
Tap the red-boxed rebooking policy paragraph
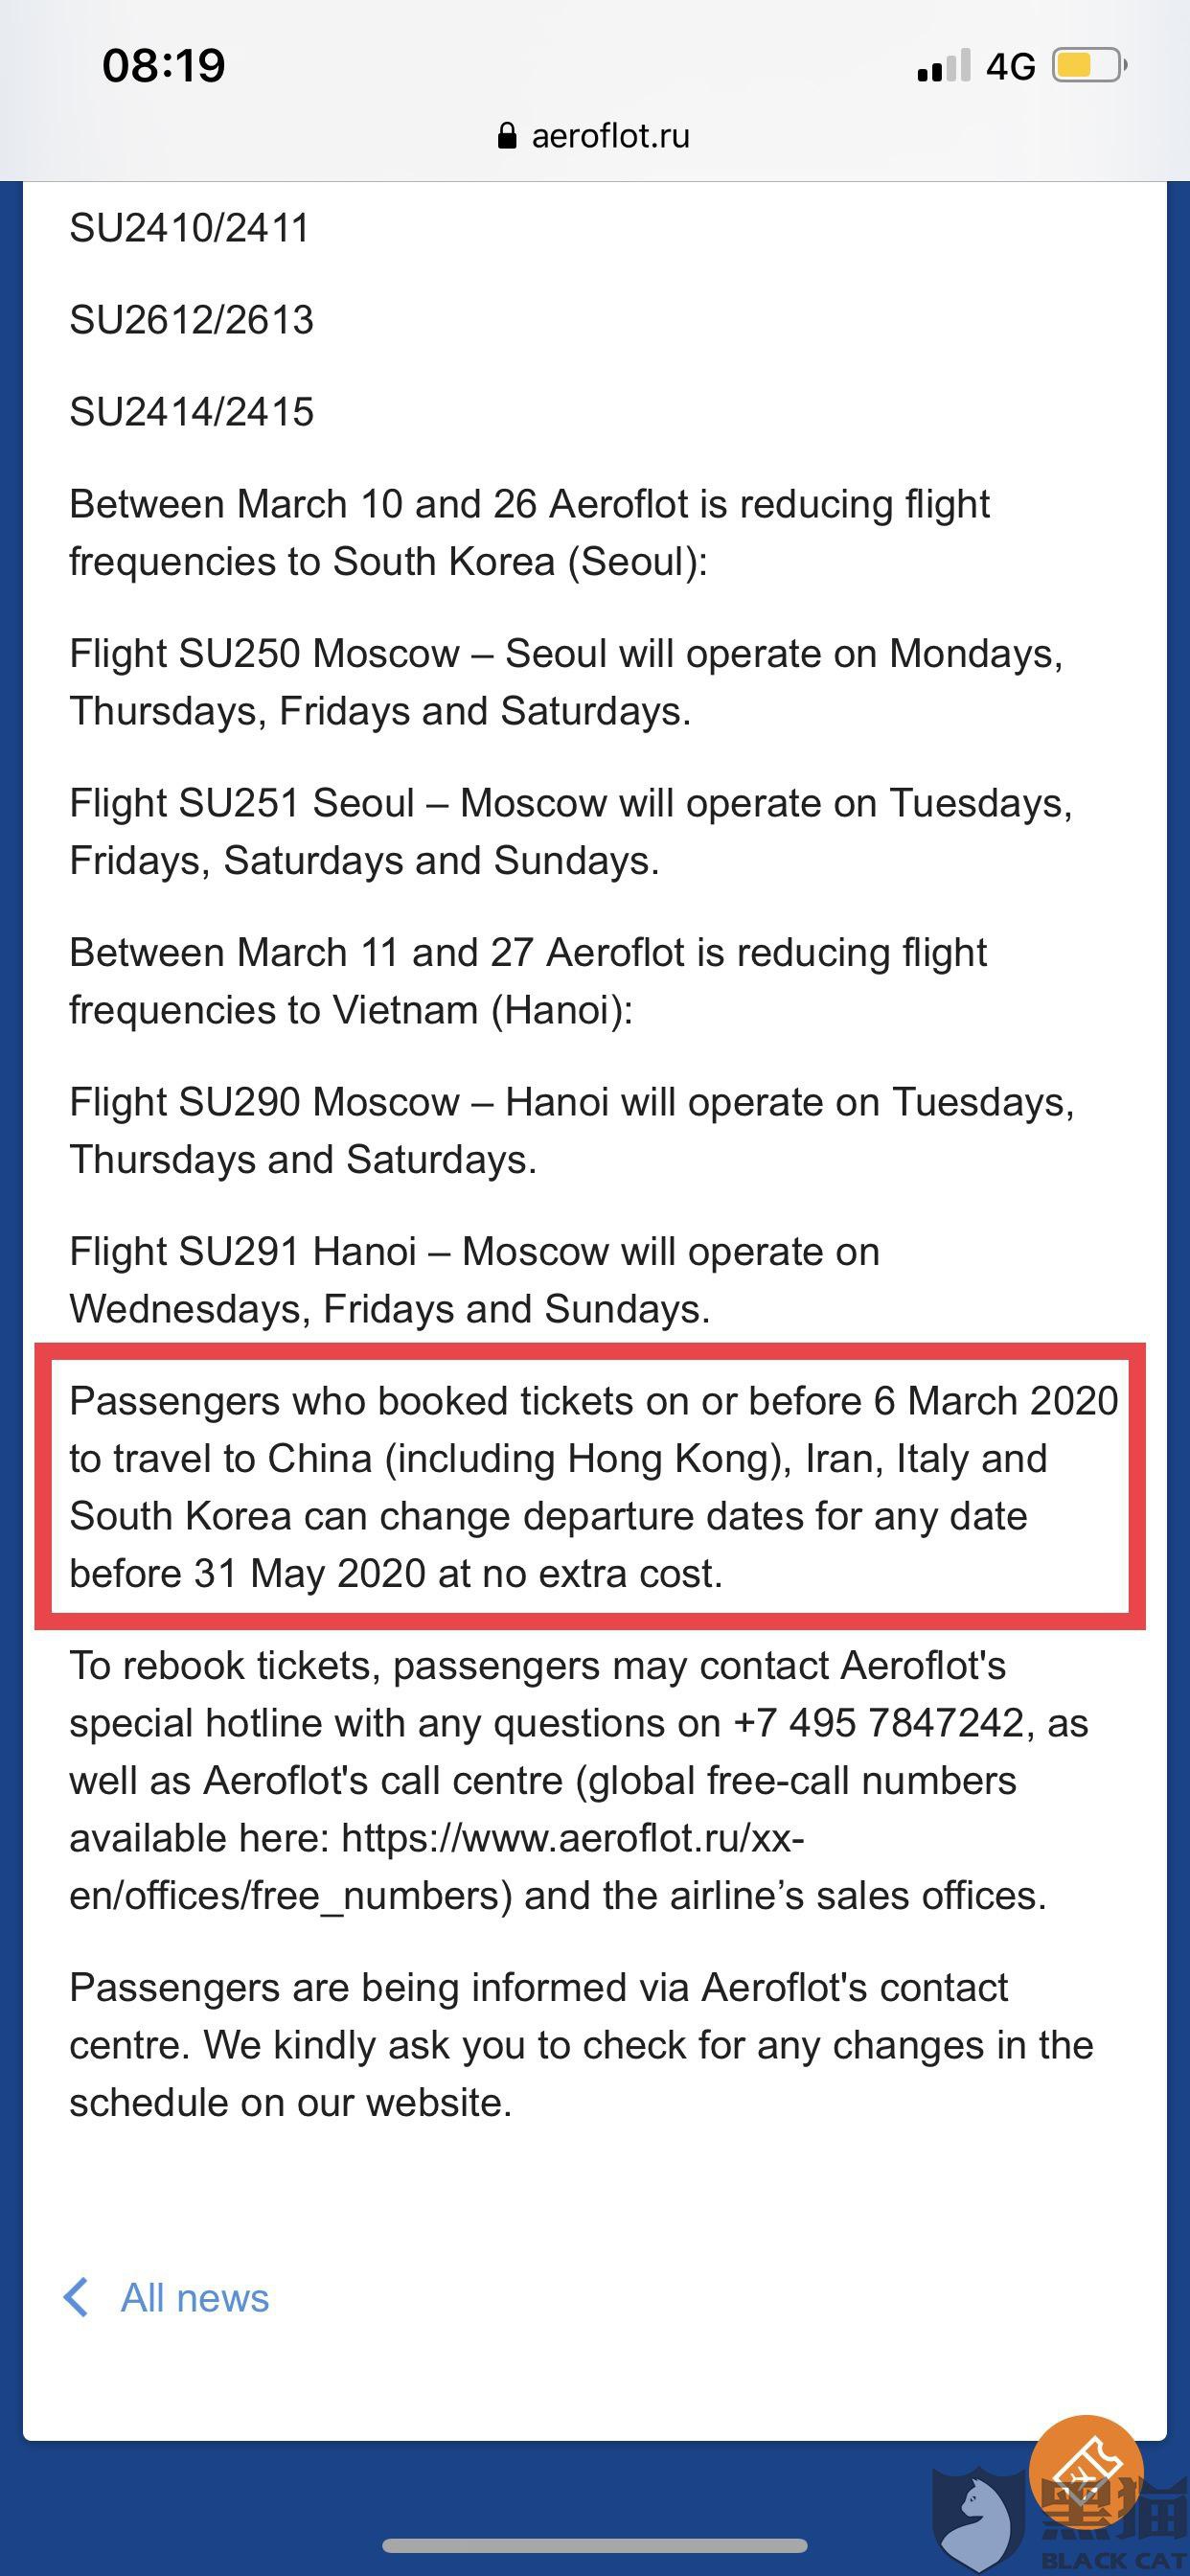coord(590,1487)
